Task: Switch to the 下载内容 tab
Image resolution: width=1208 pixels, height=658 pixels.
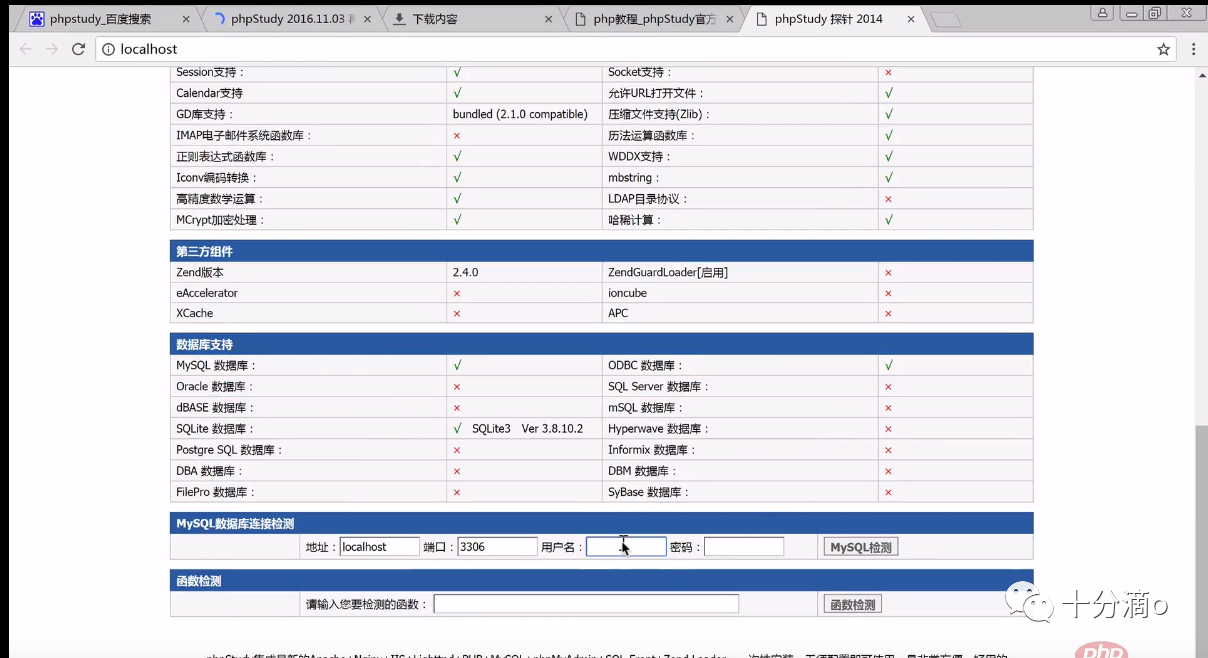Action: [x=460, y=19]
